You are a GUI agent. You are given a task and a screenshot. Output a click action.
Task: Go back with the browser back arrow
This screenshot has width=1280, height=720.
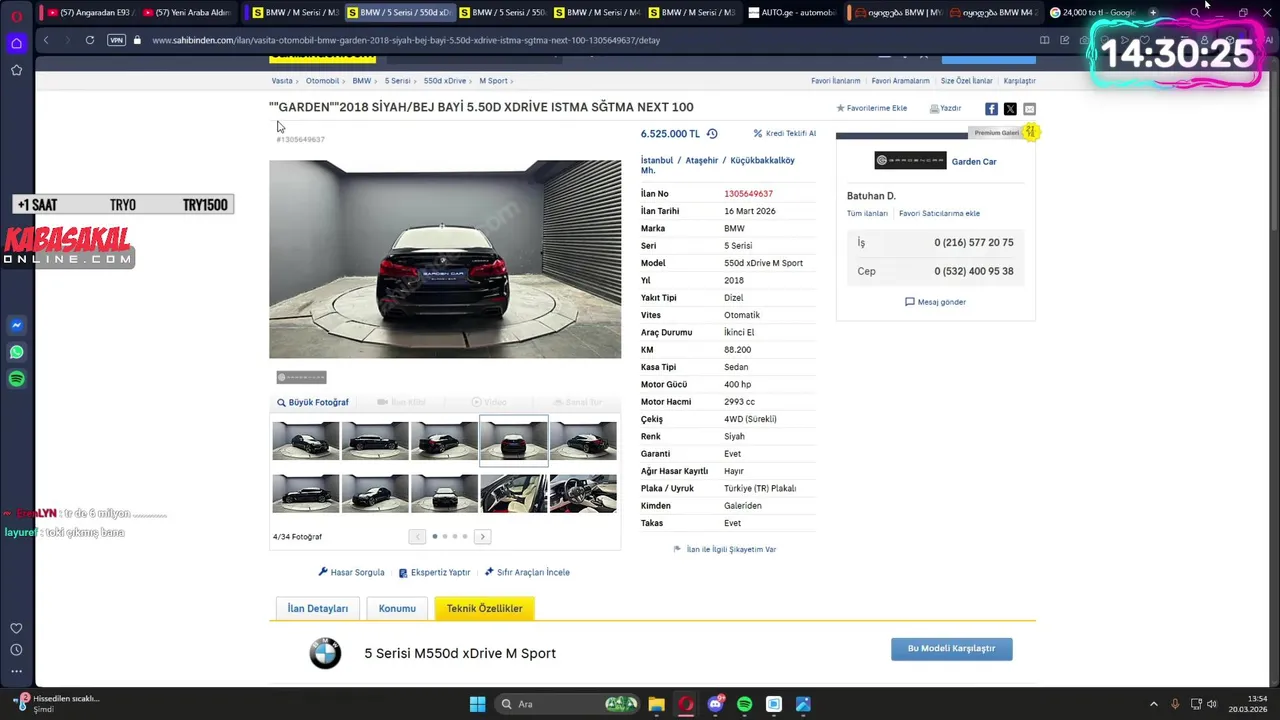click(46, 40)
